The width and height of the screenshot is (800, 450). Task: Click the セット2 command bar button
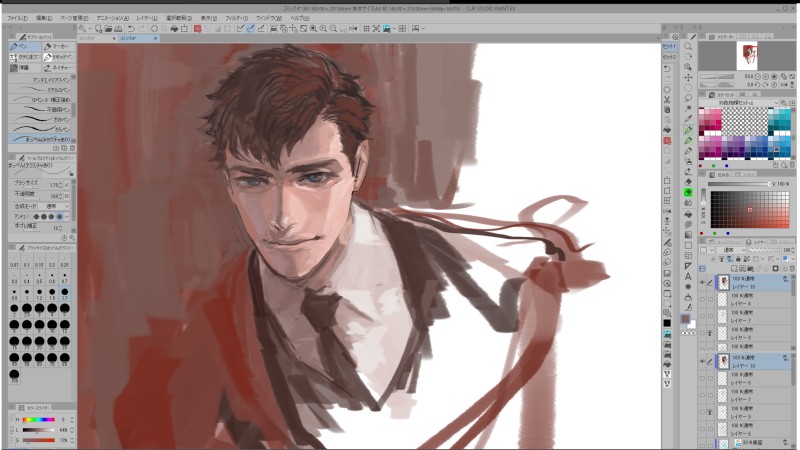point(669,57)
